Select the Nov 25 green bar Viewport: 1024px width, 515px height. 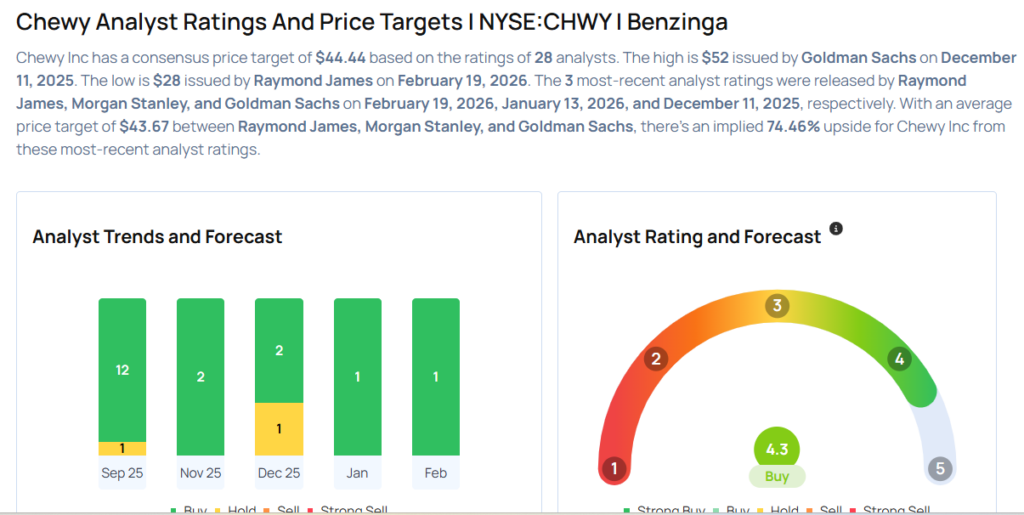click(200, 377)
